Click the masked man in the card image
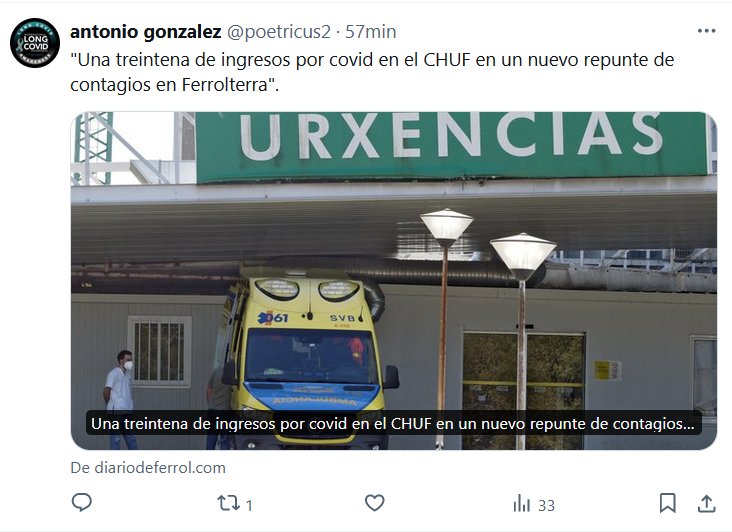 120,399
